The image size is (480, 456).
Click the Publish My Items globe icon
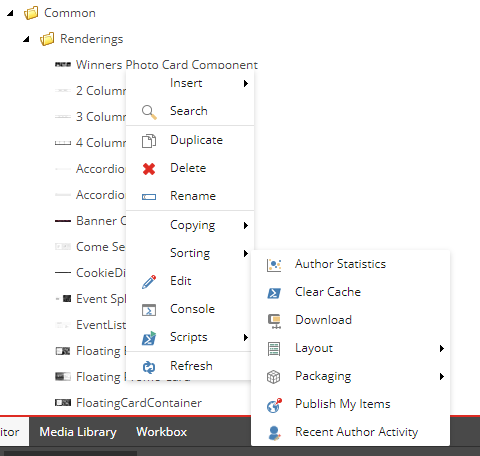[x=274, y=405]
